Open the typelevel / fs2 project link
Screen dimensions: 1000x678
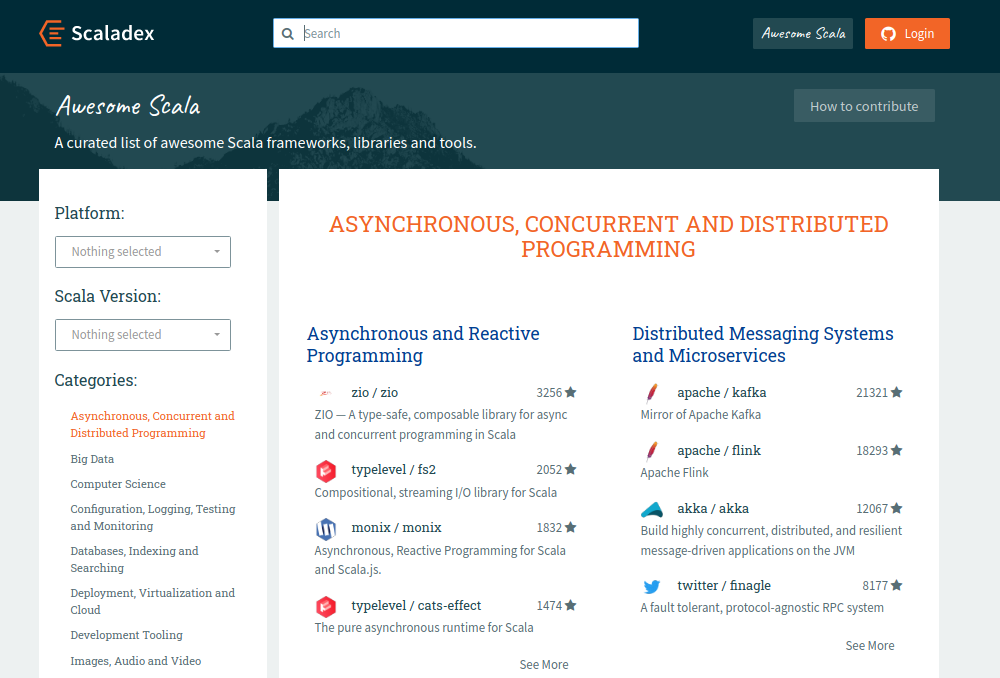[x=393, y=470]
